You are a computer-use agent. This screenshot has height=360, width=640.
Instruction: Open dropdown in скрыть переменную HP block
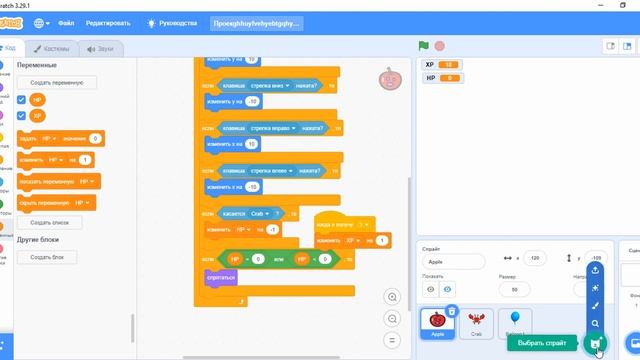tap(82, 203)
